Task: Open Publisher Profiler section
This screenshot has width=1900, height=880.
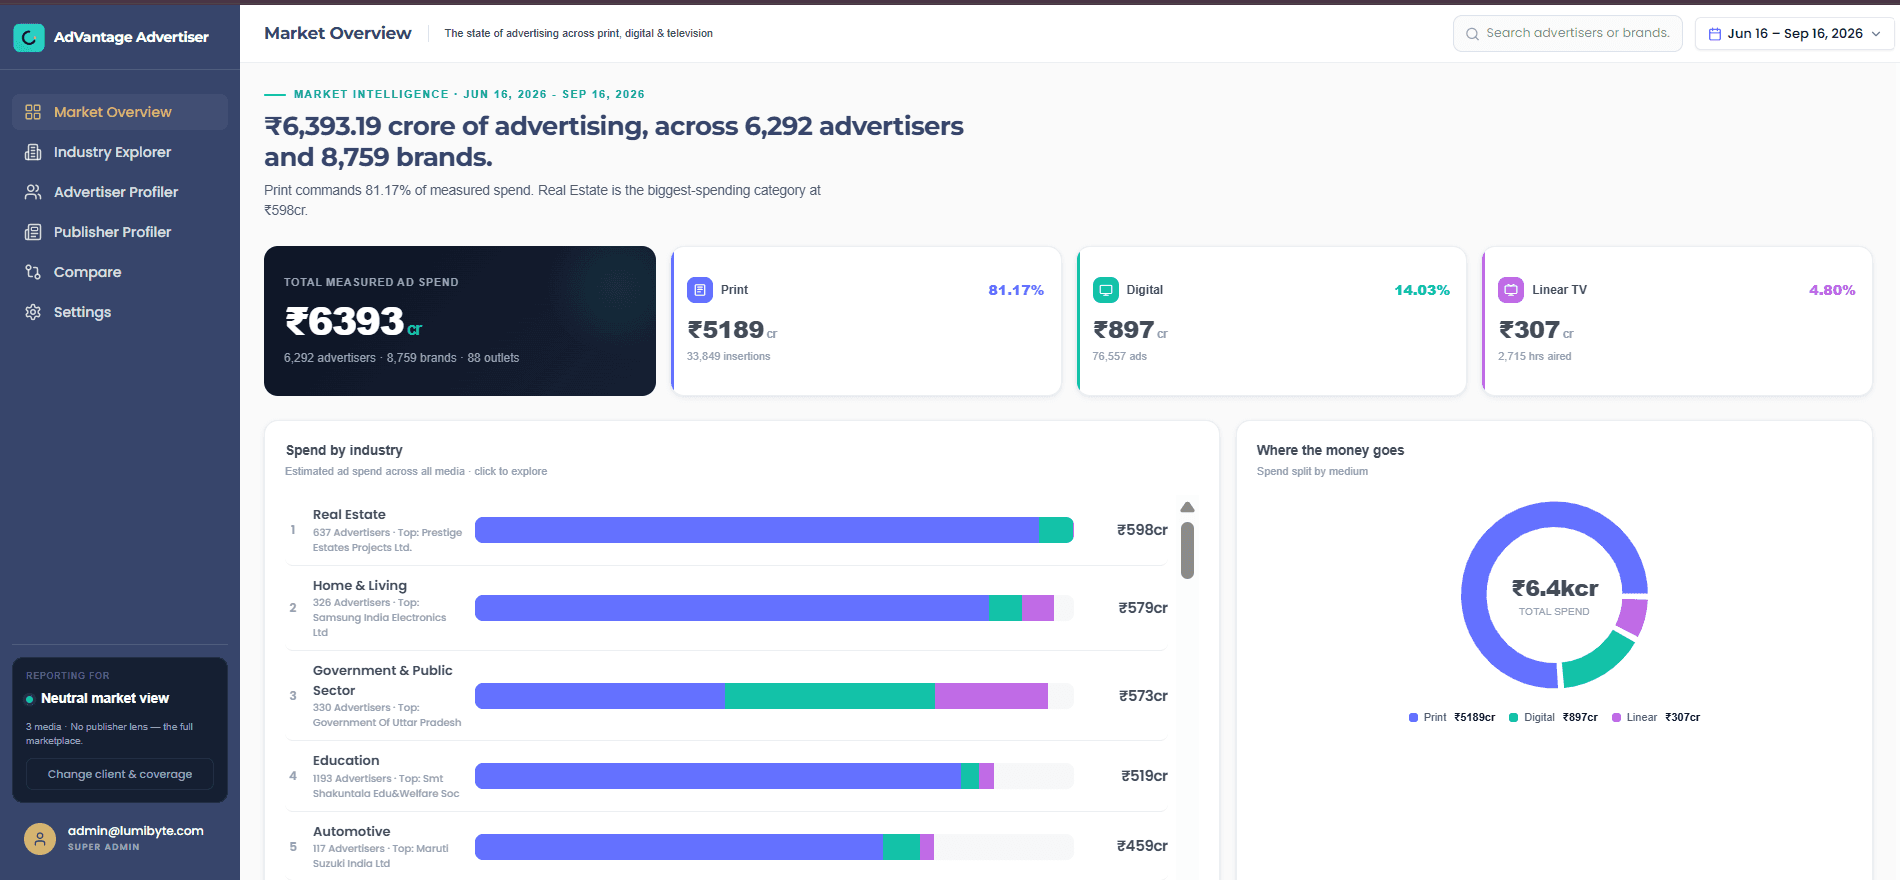Action: tap(120, 232)
